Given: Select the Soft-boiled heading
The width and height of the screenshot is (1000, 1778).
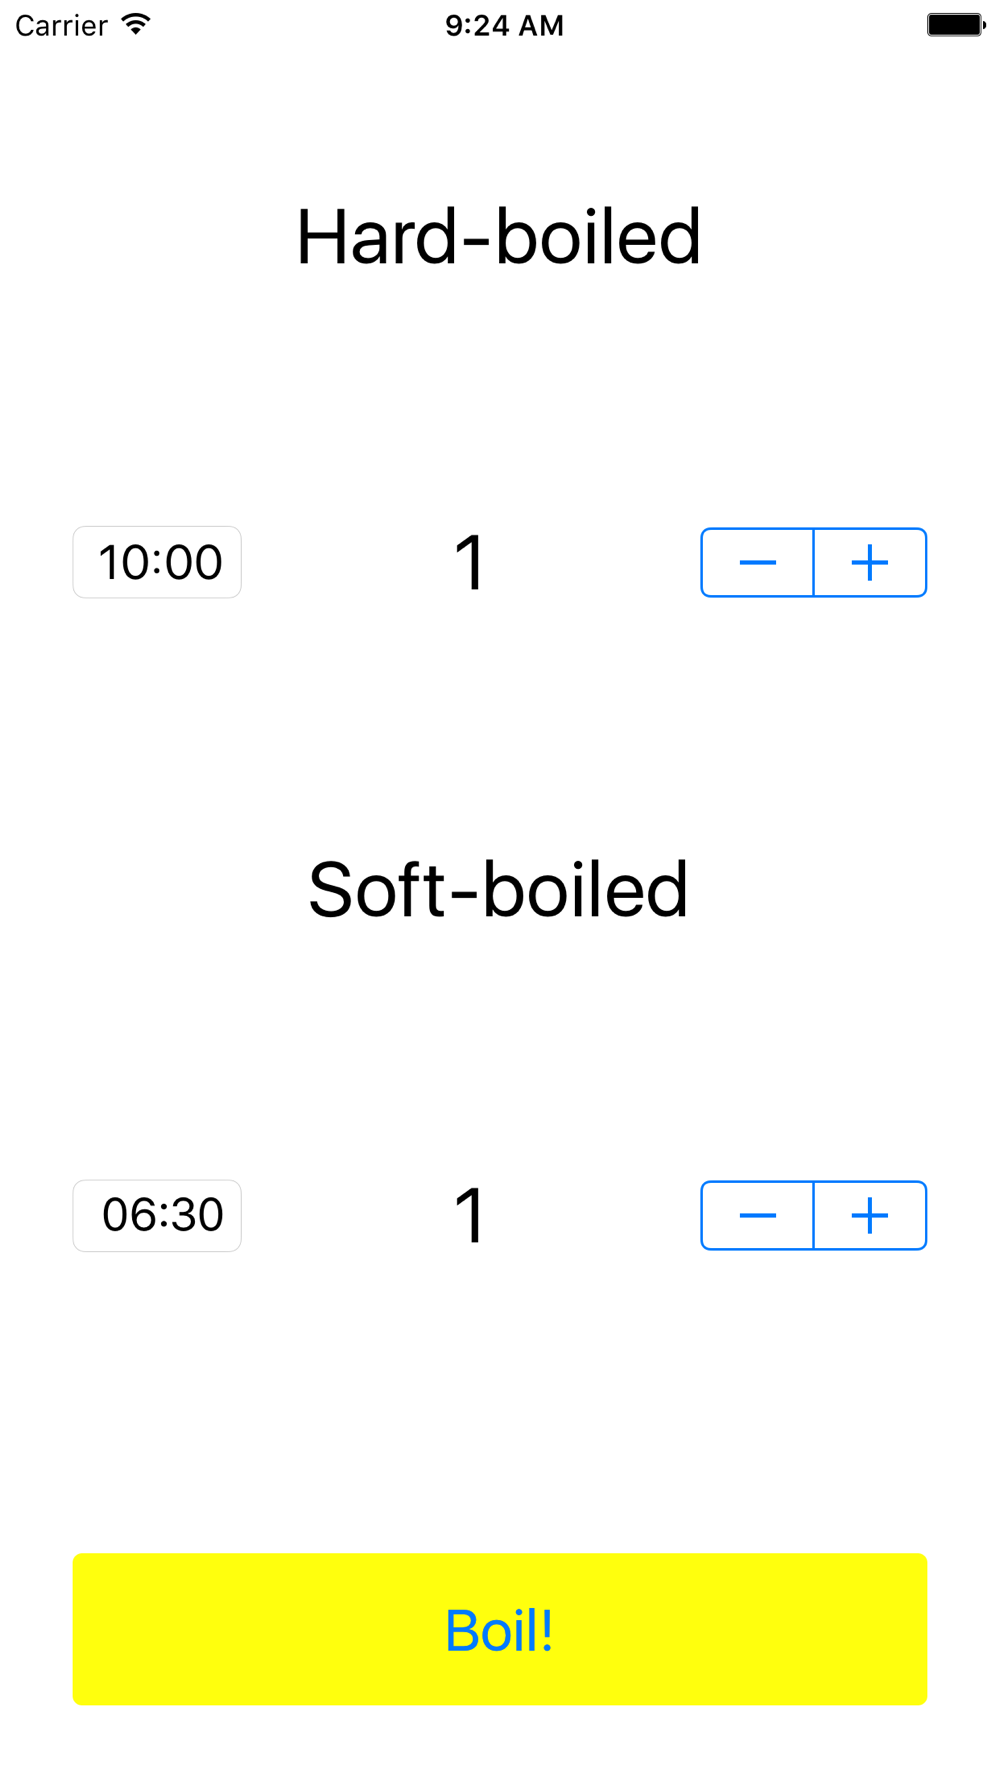Looking at the screenshot, I should click(498, 890).
